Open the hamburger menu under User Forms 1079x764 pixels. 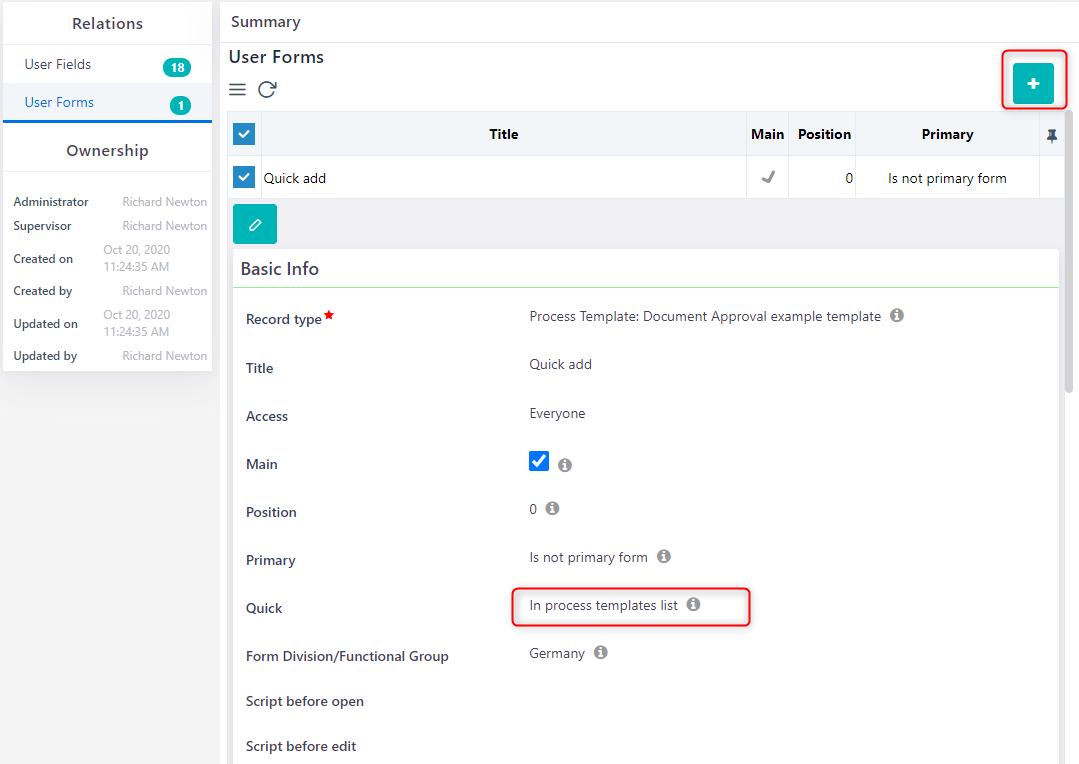238,90
